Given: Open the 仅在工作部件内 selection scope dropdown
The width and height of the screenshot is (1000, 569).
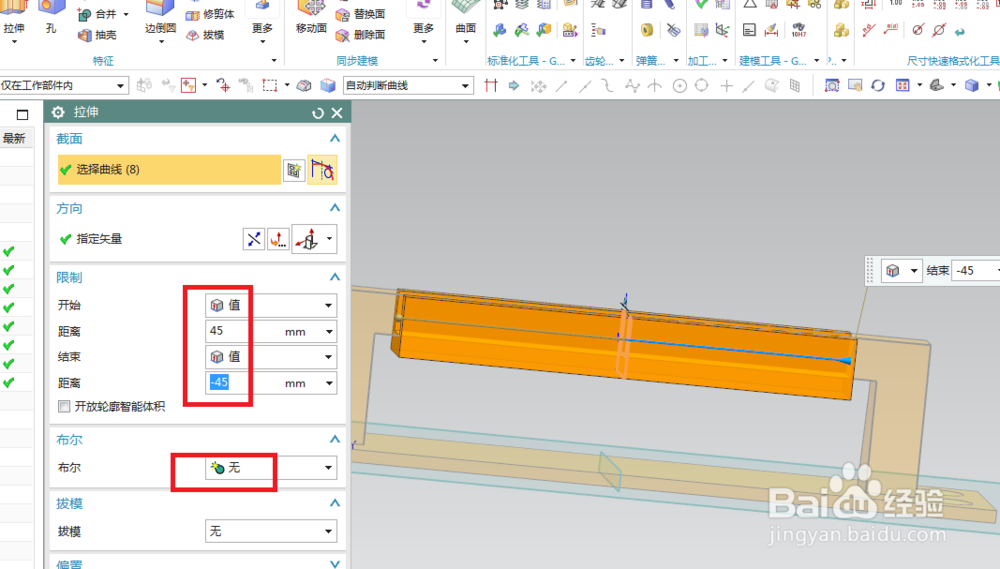Looking at the screenshot, I should coord(64,85).
